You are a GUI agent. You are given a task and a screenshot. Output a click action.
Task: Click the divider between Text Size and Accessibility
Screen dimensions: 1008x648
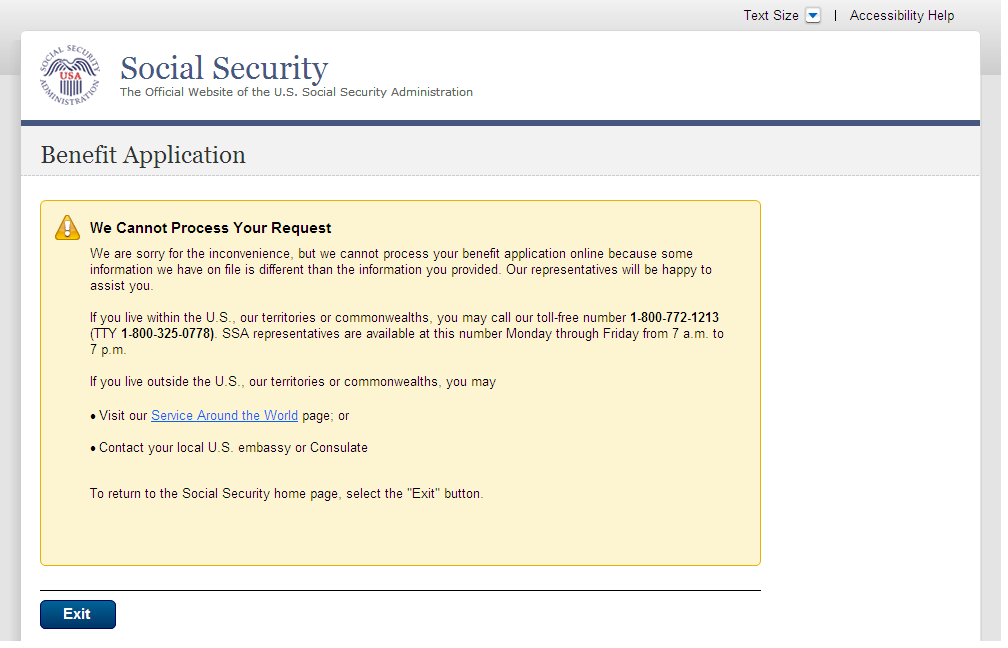pyautogui.click(x=835, y=16)
